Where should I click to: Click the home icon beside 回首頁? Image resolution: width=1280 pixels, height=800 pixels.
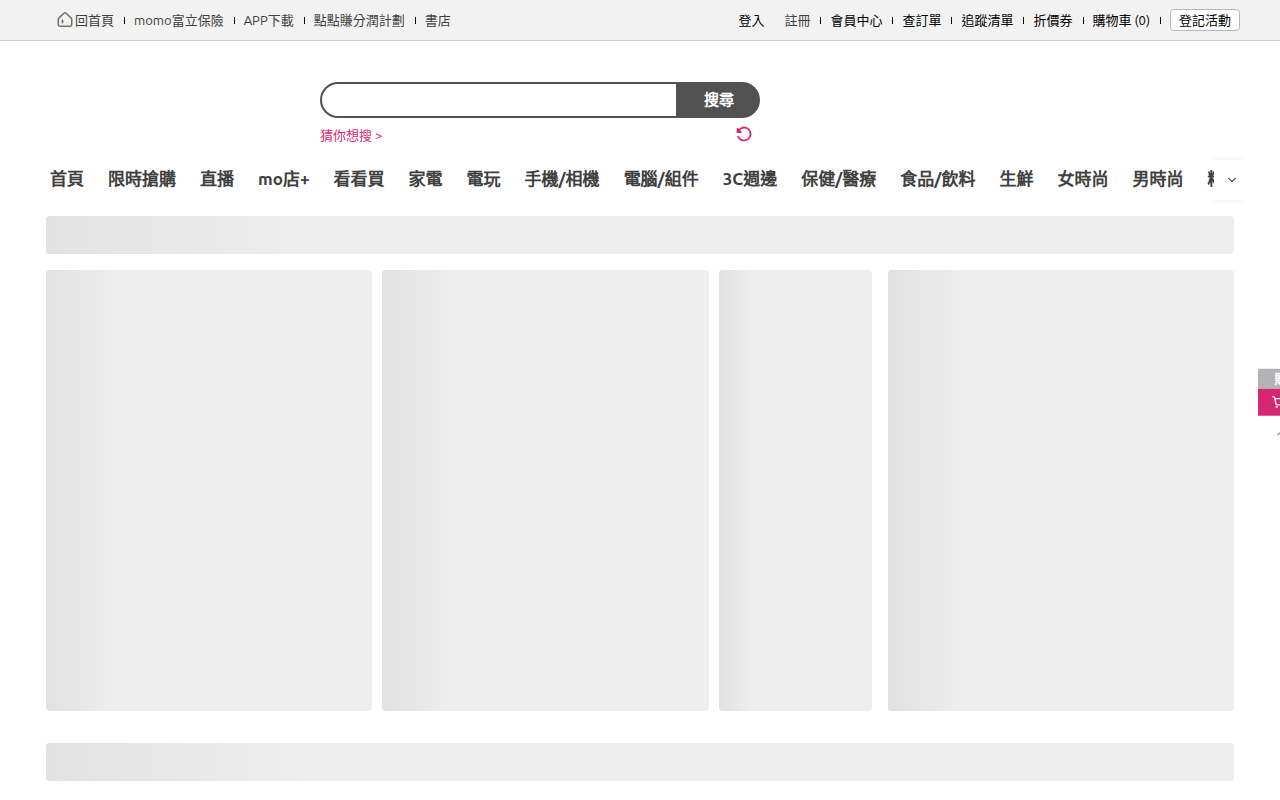(65, 20)
